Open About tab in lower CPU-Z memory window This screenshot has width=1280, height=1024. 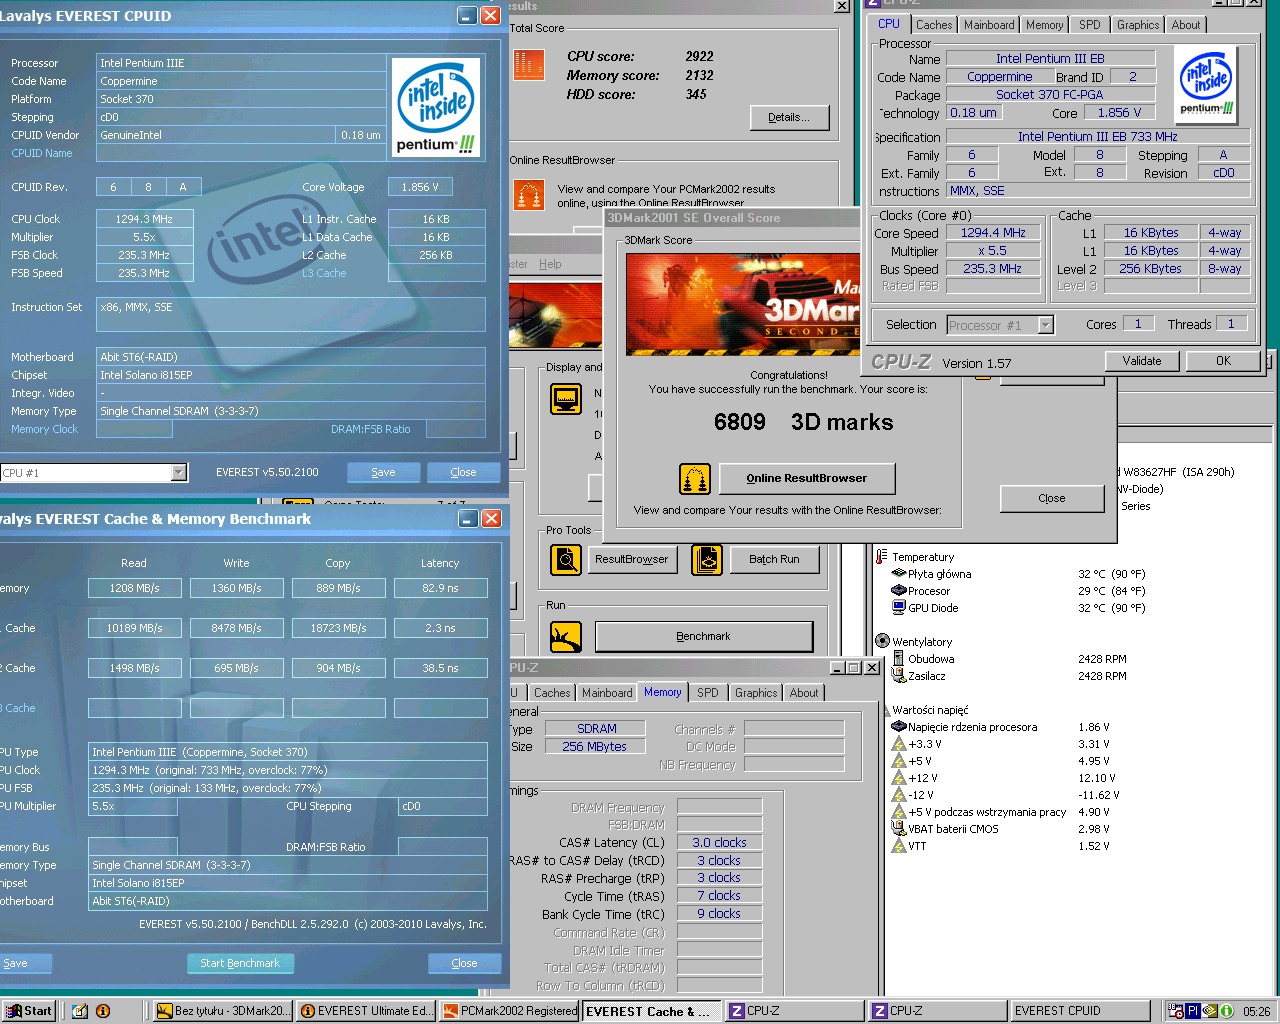(804, 693)
